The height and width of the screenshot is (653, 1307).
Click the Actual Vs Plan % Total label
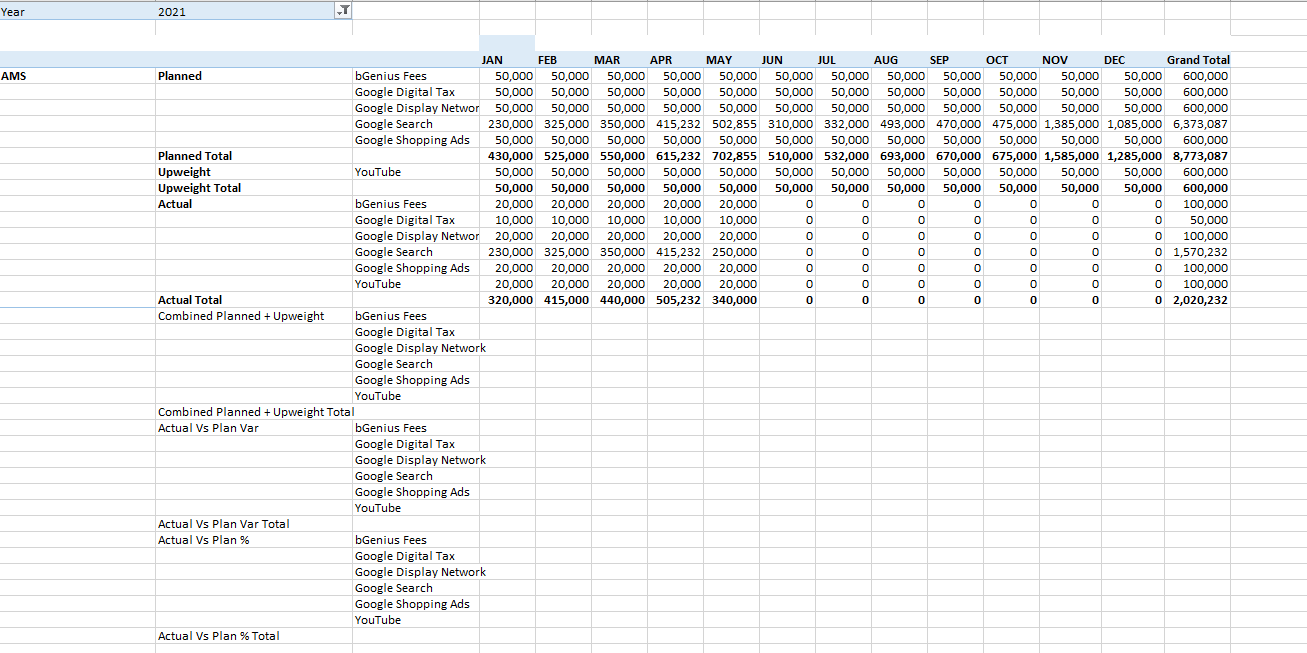click(x=219, y=636)
